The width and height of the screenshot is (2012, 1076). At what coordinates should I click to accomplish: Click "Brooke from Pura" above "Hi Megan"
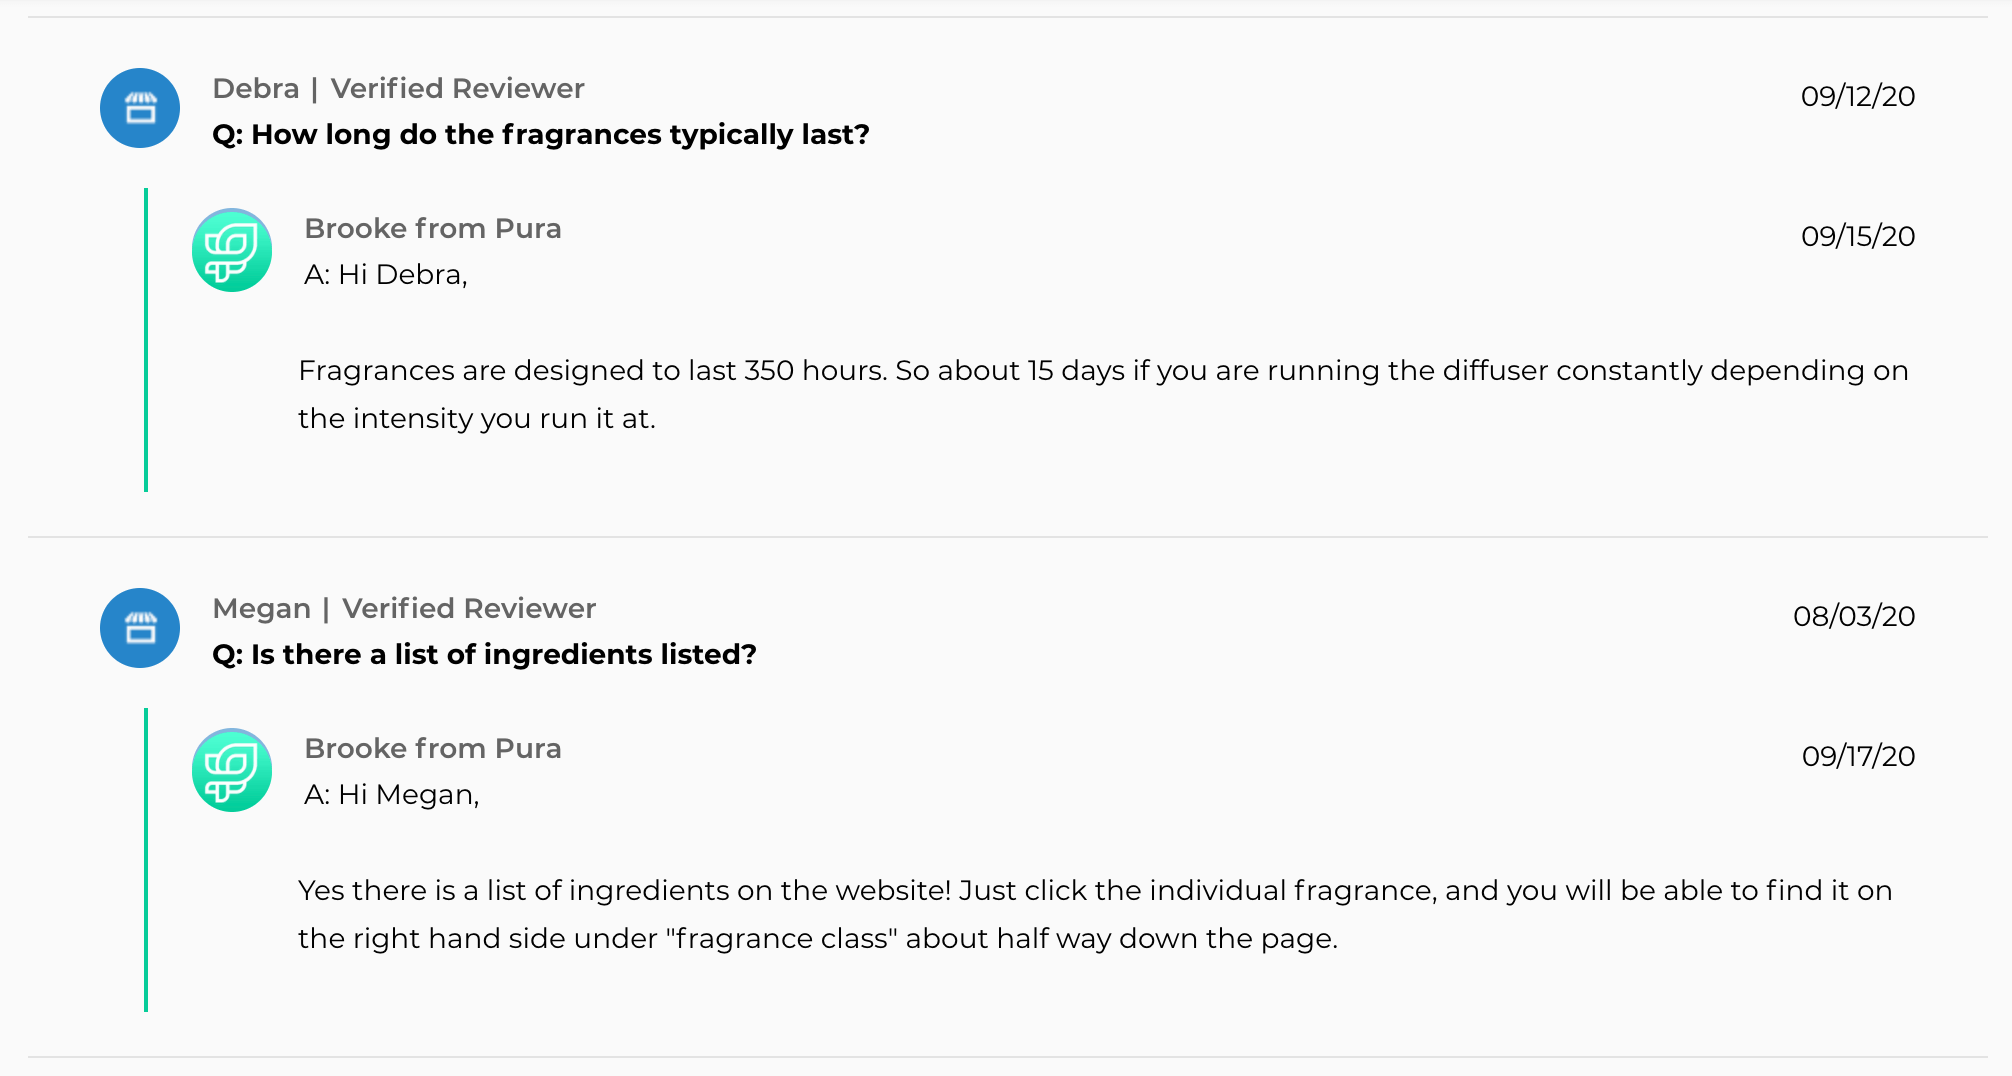point(432,749)
